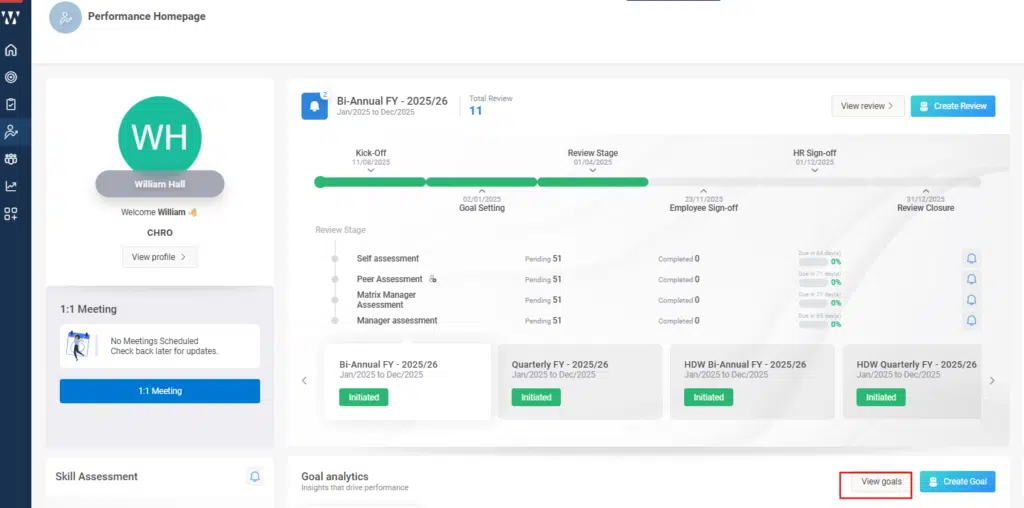The height and width of the screenshot is (508, 1024).
Task: Click Create Review button
Action: coord(953,106)
